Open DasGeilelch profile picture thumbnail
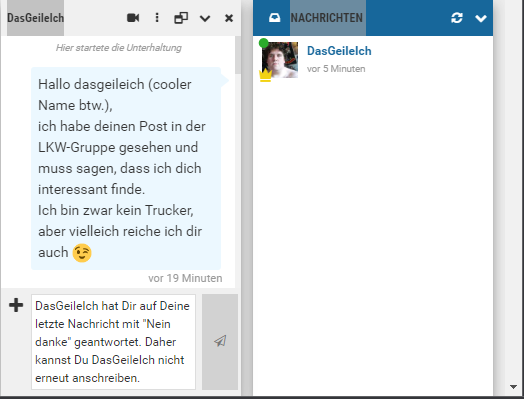 pyautogui.click(x=280, y=60)
